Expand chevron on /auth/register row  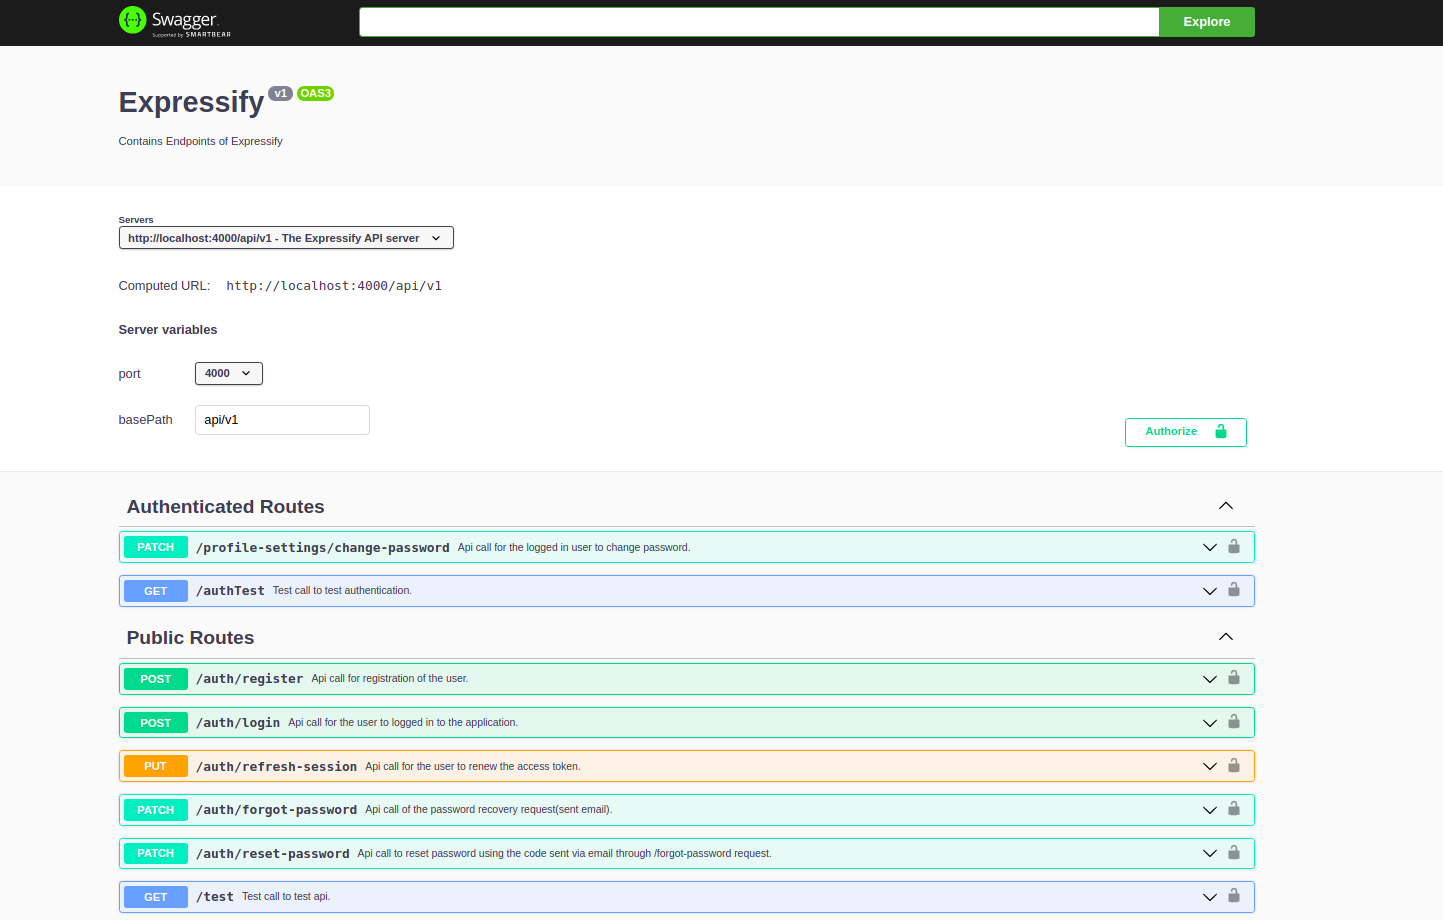coord(1209,679)
